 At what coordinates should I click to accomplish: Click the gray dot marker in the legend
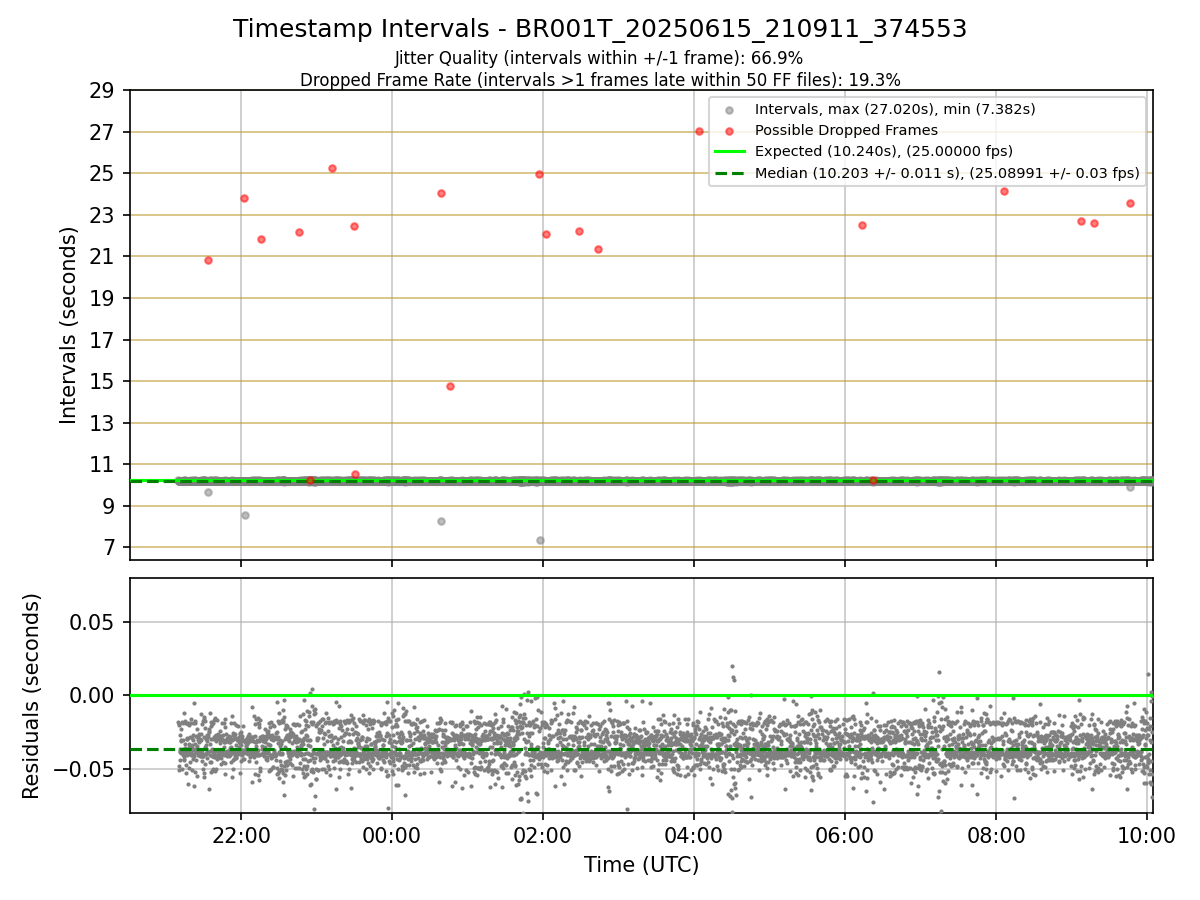pyautogui.click(x=730, y=110)
